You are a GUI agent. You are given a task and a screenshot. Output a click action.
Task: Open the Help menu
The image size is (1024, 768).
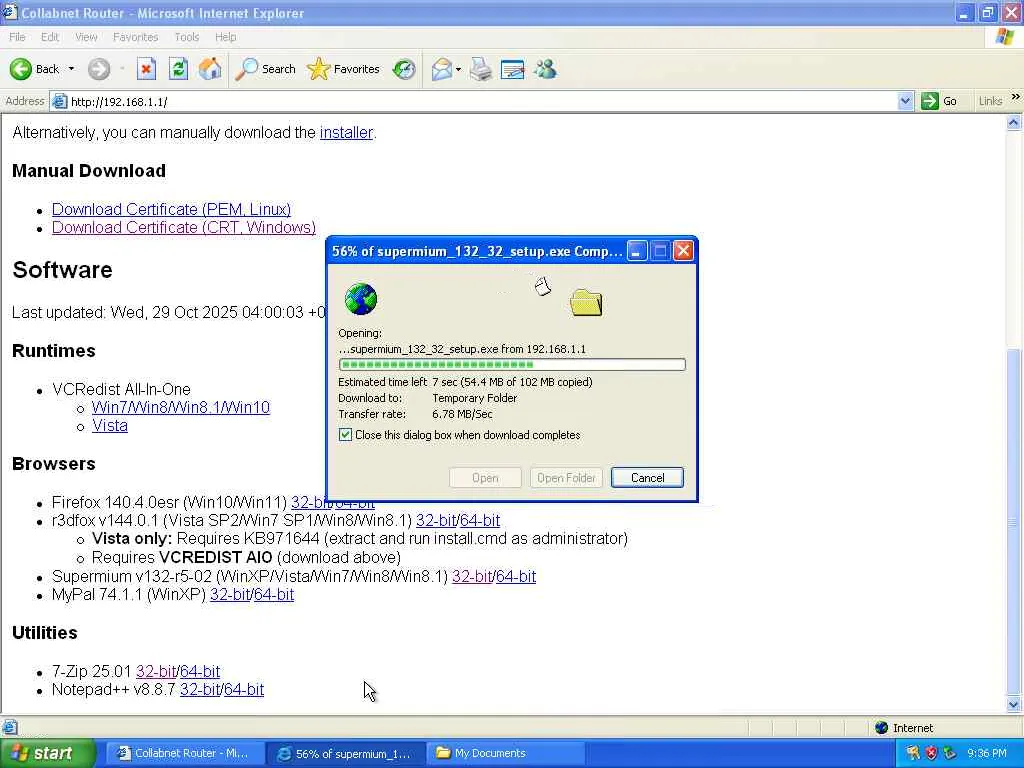(225, 37)
